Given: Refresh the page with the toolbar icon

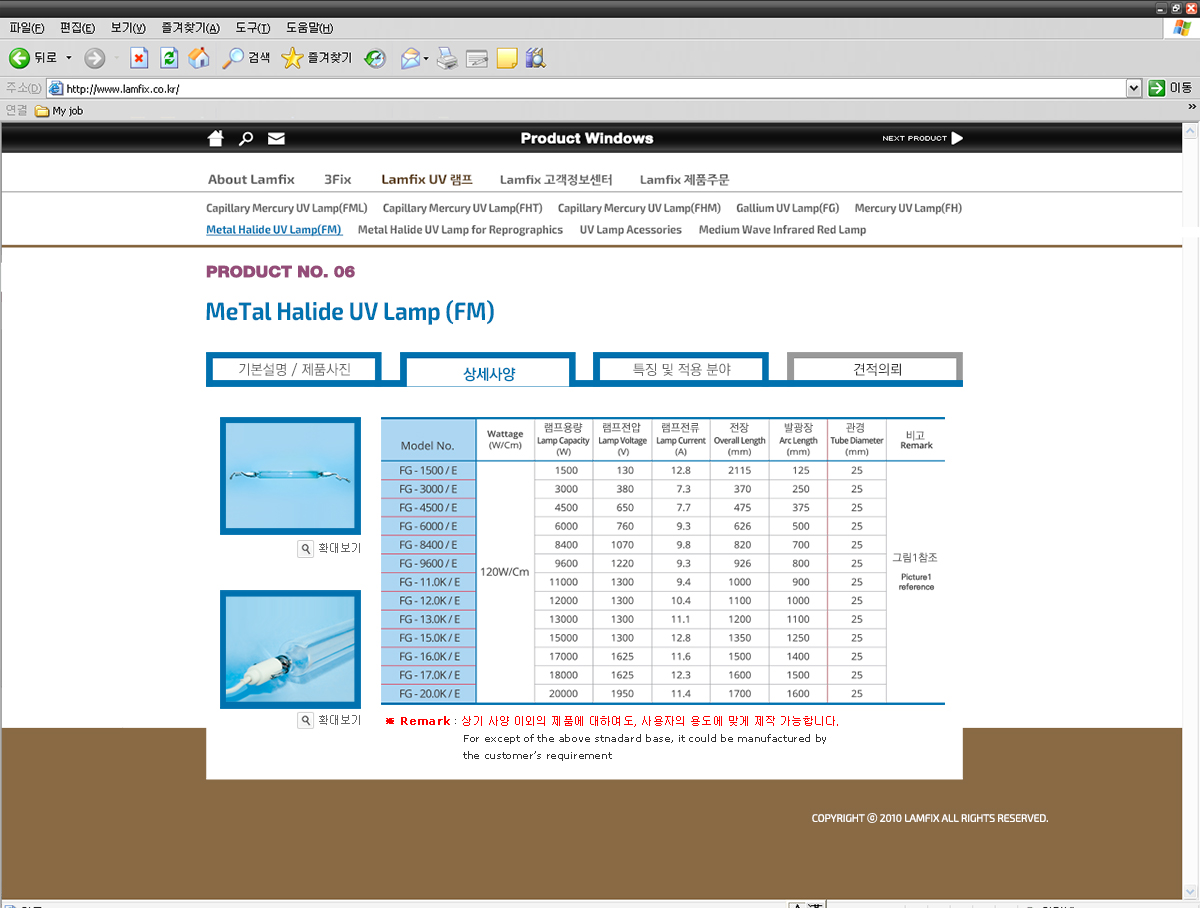Looking at the screenshot, I should point(169,58).
